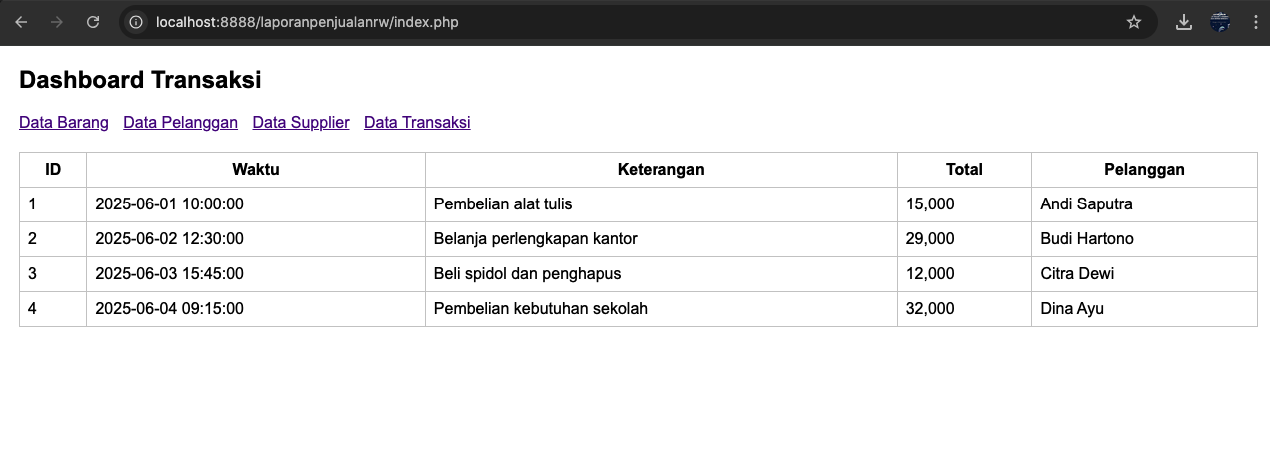Click ID cell in Citra Dewi row

[53, 274]
